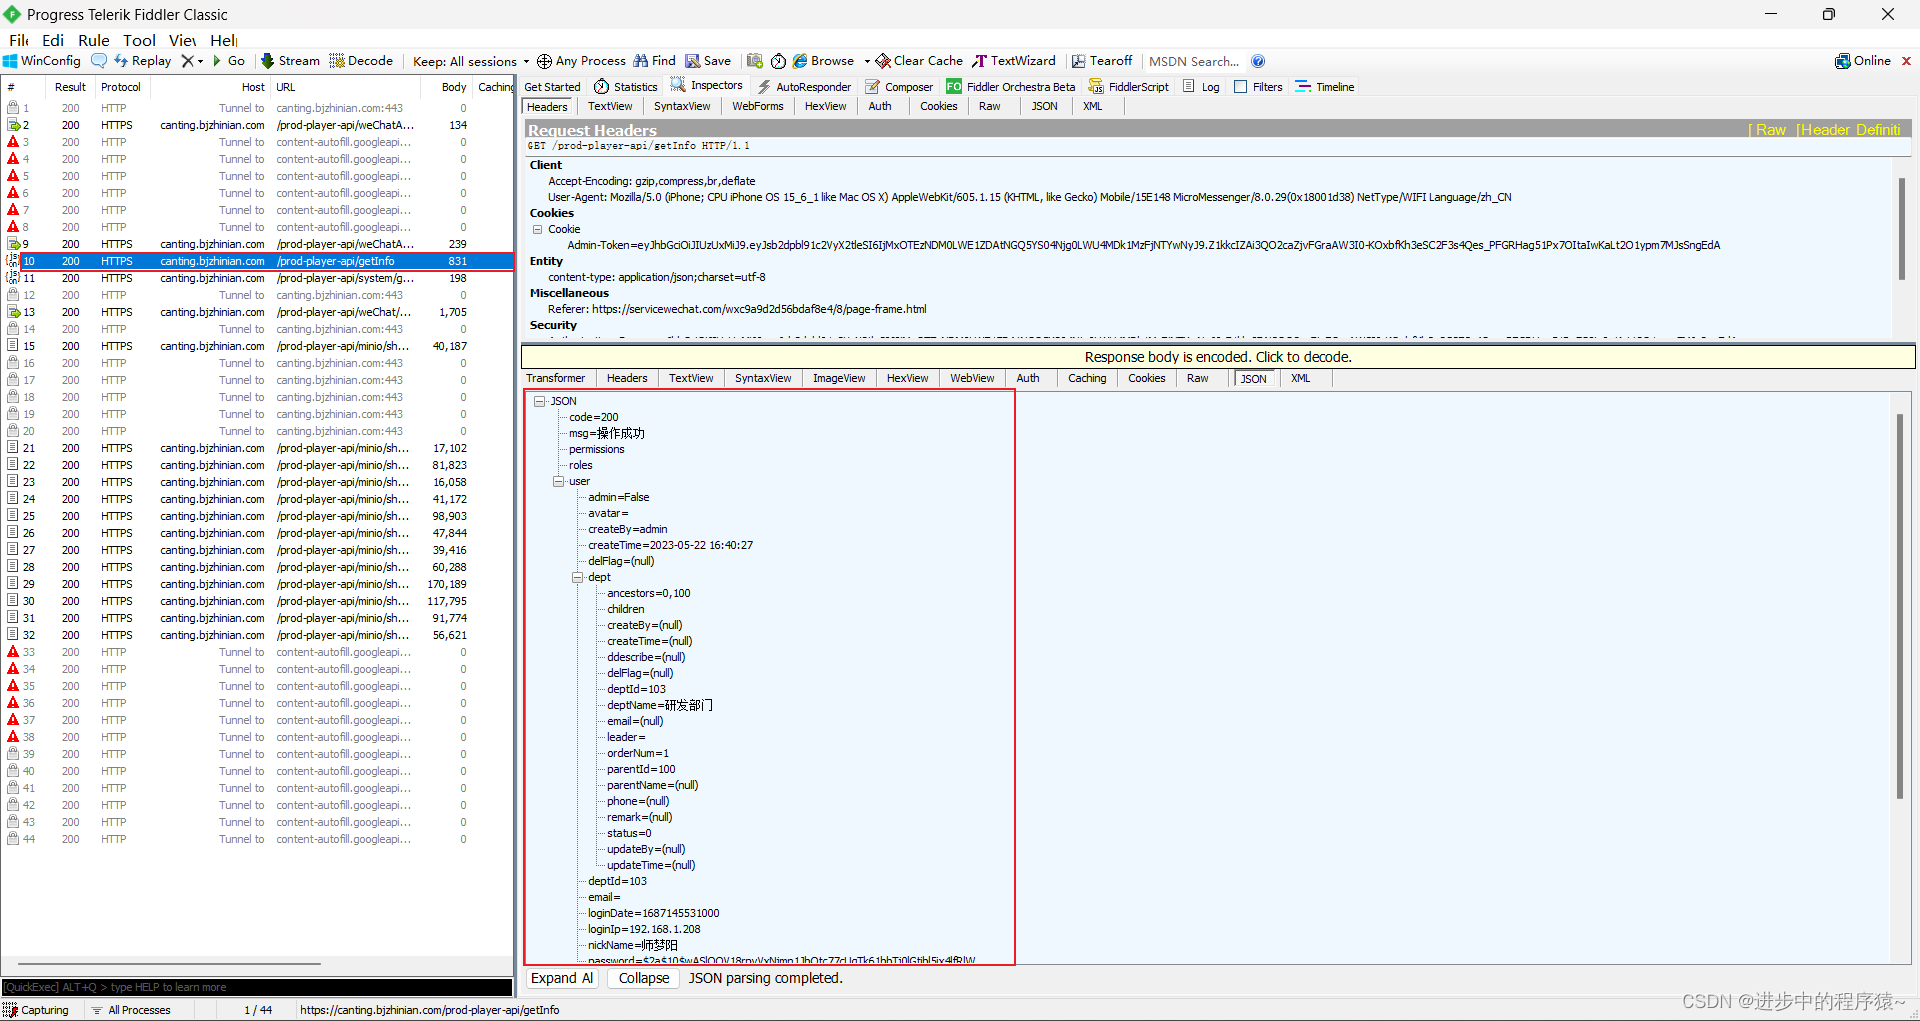Open the Statistics tab
The image size is (1920, 1021).
click(x=626, y=87)
